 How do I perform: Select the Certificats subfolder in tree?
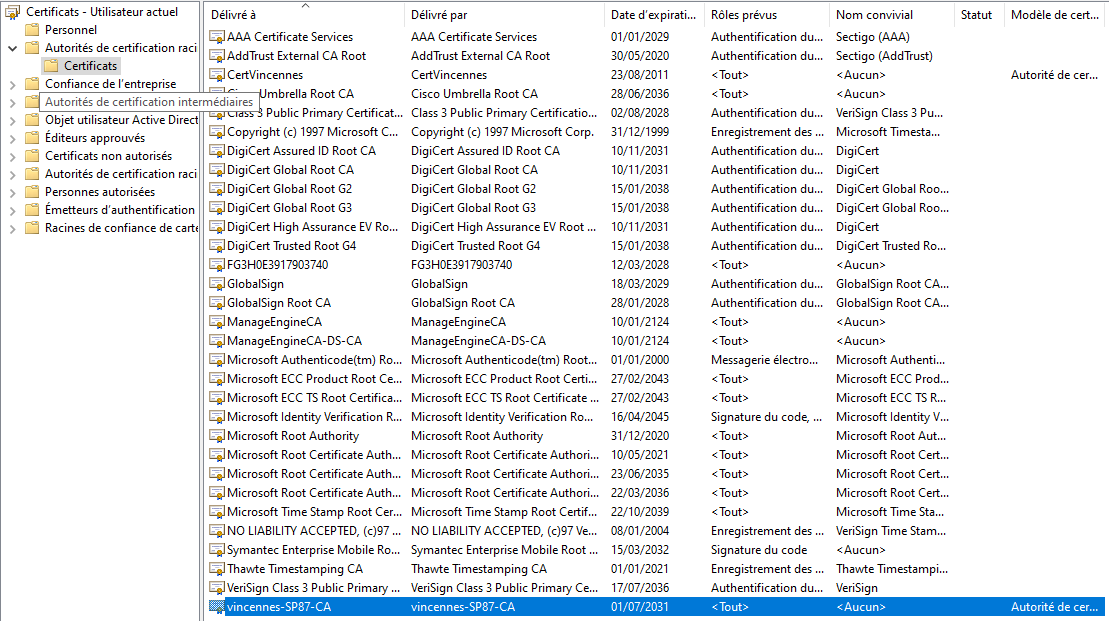(x=90, y=66)
